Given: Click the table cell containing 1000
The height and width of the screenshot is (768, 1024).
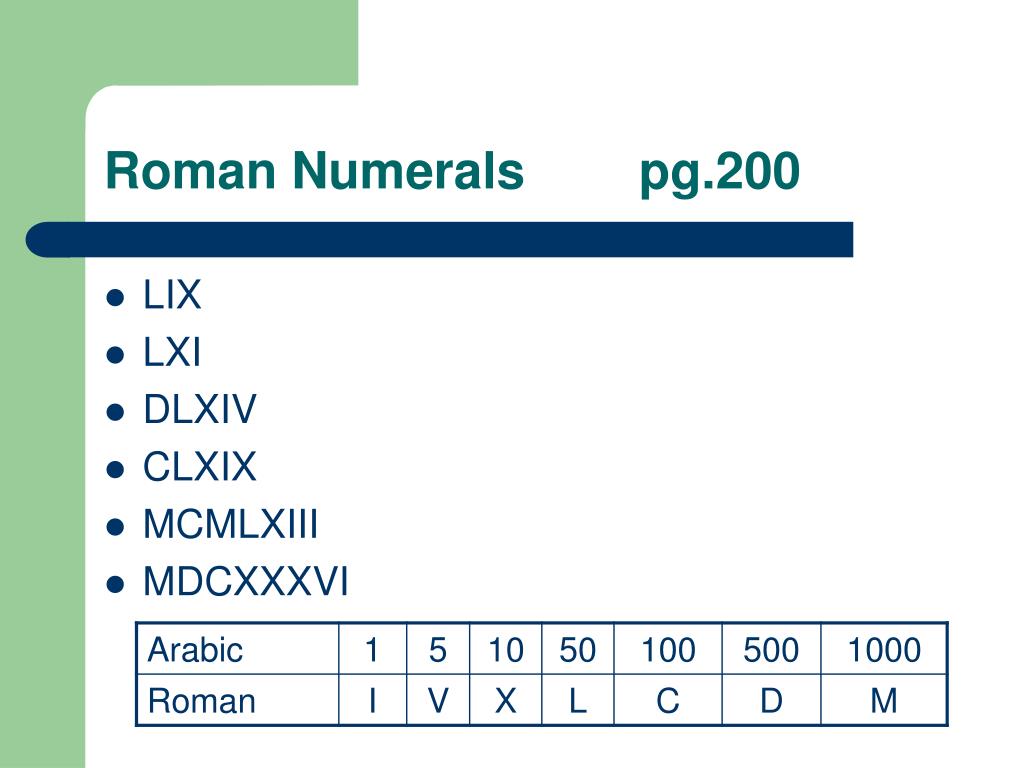Looking at the screenshot, I should [884, 649].
